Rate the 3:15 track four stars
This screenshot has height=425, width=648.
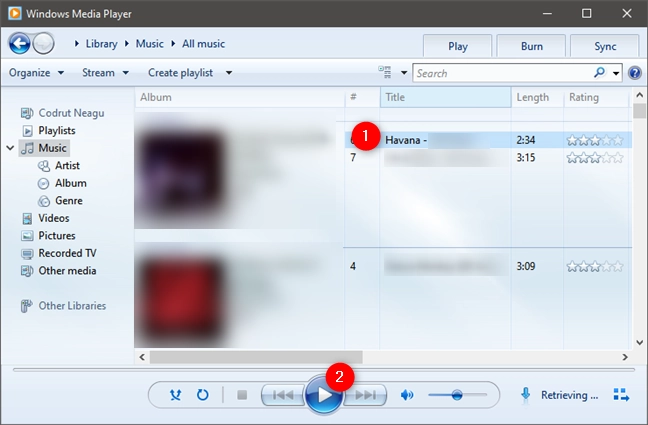pyautogui.click(x=606, y=158)
